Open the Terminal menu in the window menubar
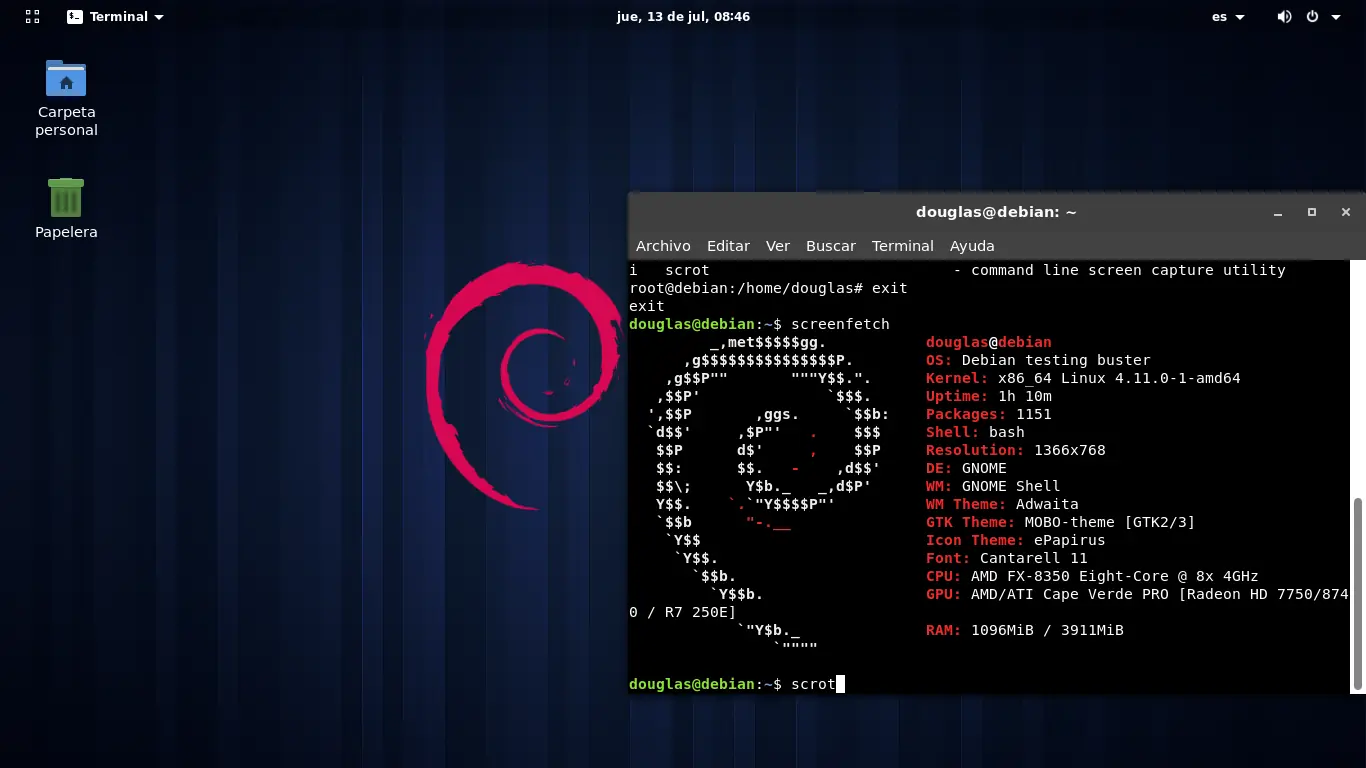The width and height of the screenshot is (1366, 768). 903,246
